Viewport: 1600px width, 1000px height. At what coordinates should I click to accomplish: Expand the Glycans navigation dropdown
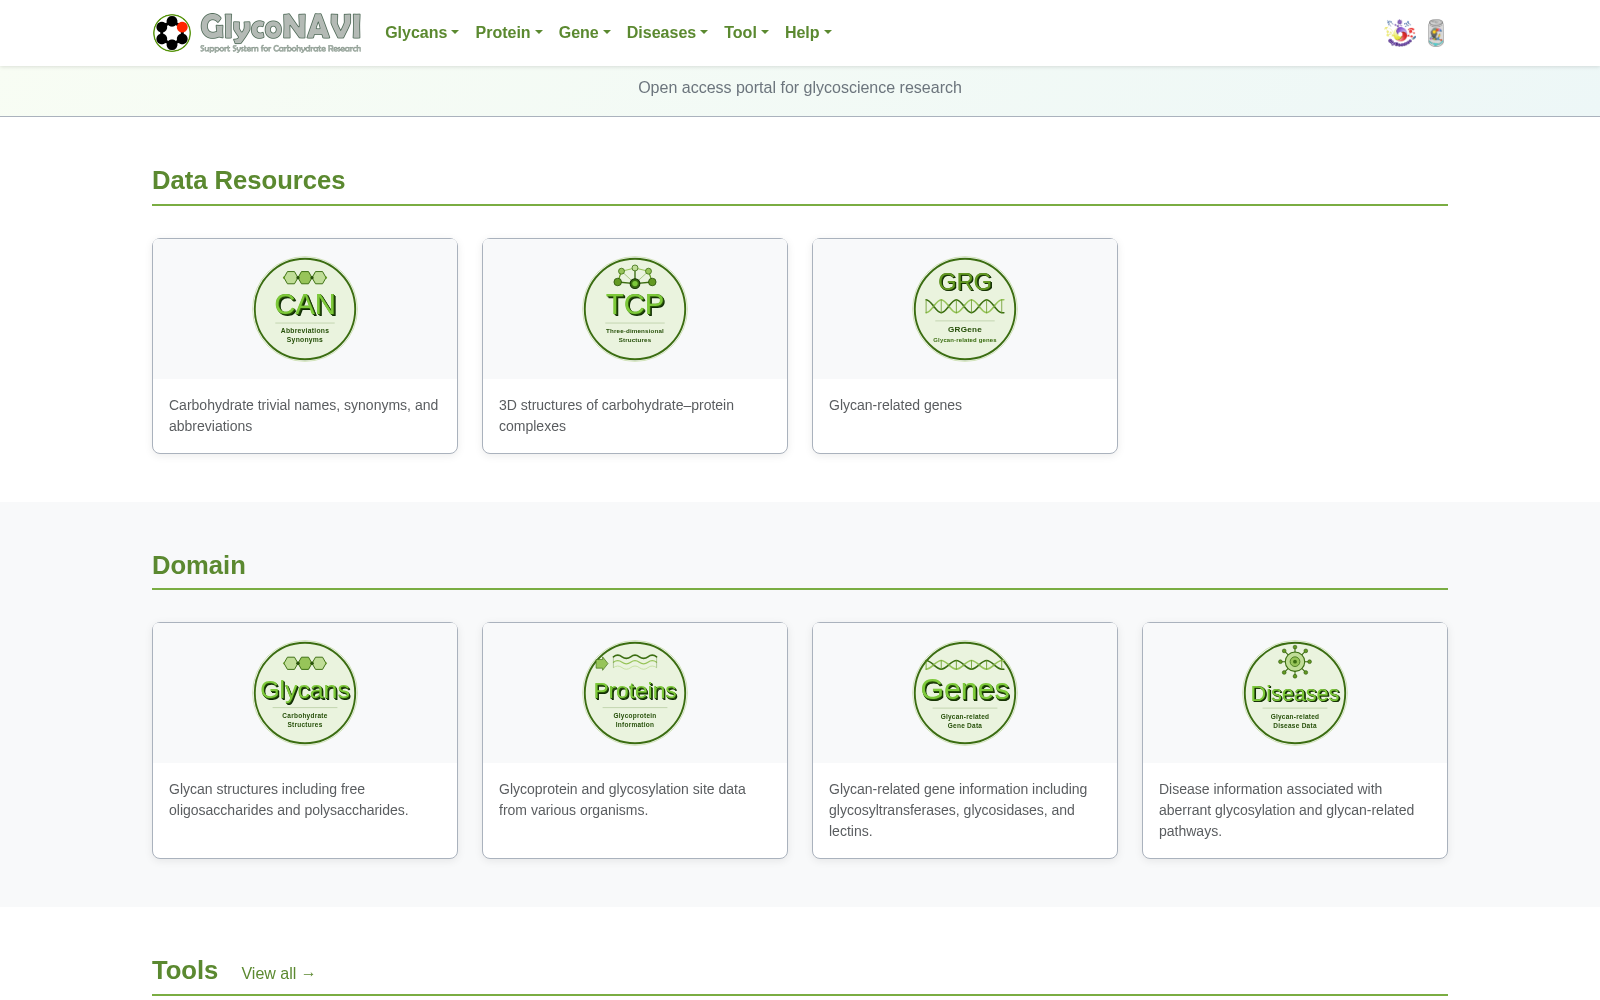pos(422,33)
